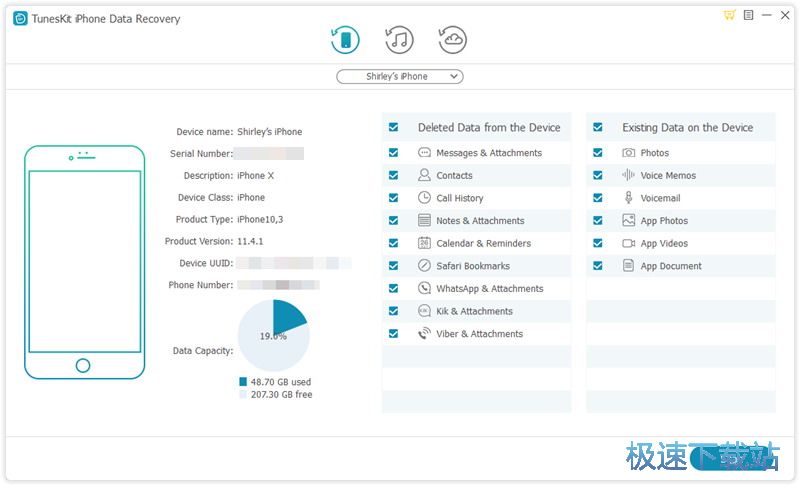This screenshot has width=800, height=486.
Task: Click the Viber & Attachments phone icon
Action: [x=424, y=334]
